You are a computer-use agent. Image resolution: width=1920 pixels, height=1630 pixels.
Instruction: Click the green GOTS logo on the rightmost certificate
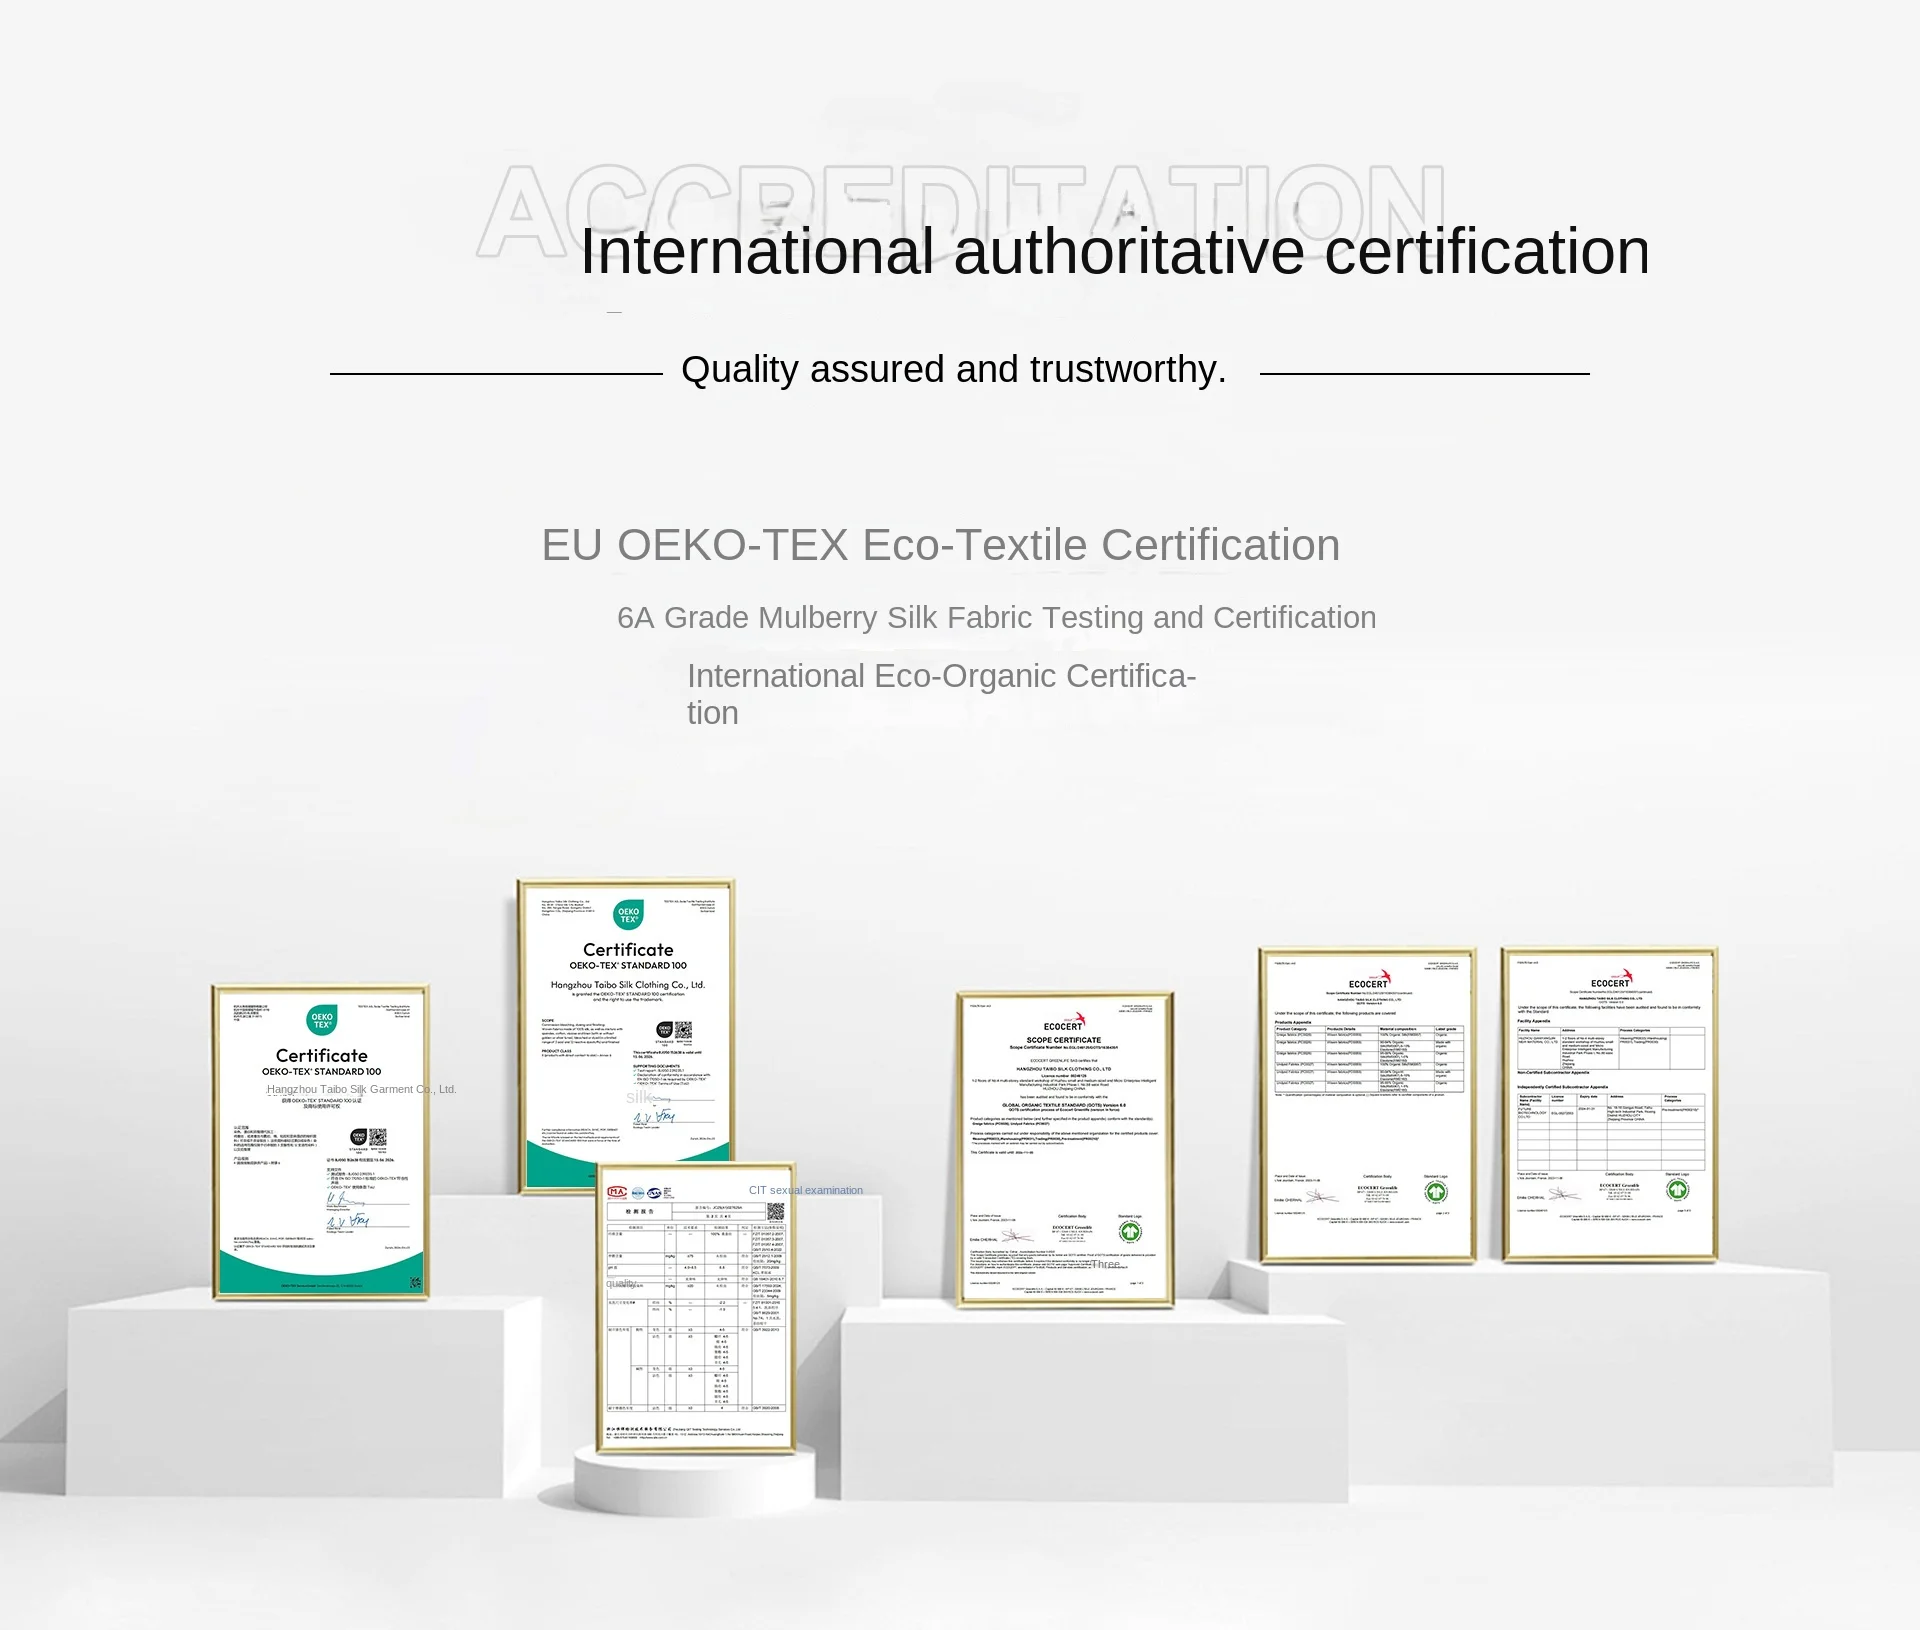1677,1190
